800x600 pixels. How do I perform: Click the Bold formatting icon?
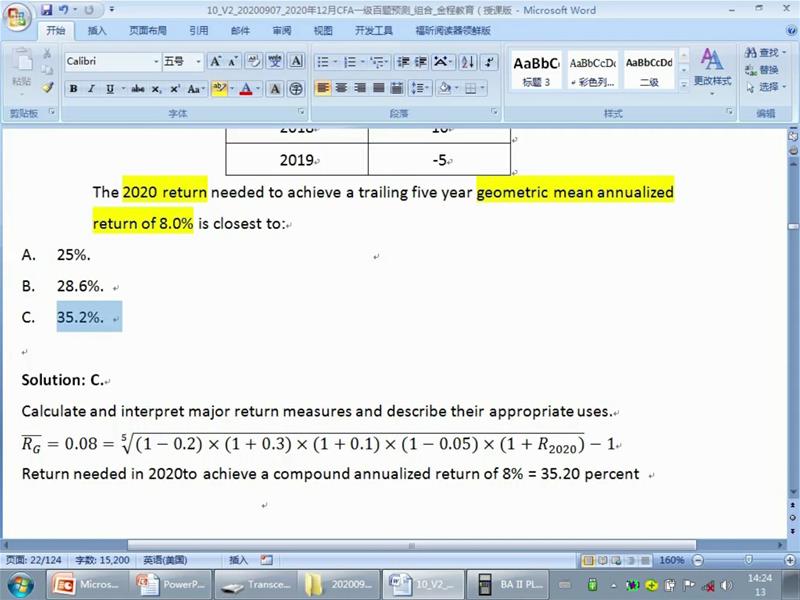tap(73, 89)
